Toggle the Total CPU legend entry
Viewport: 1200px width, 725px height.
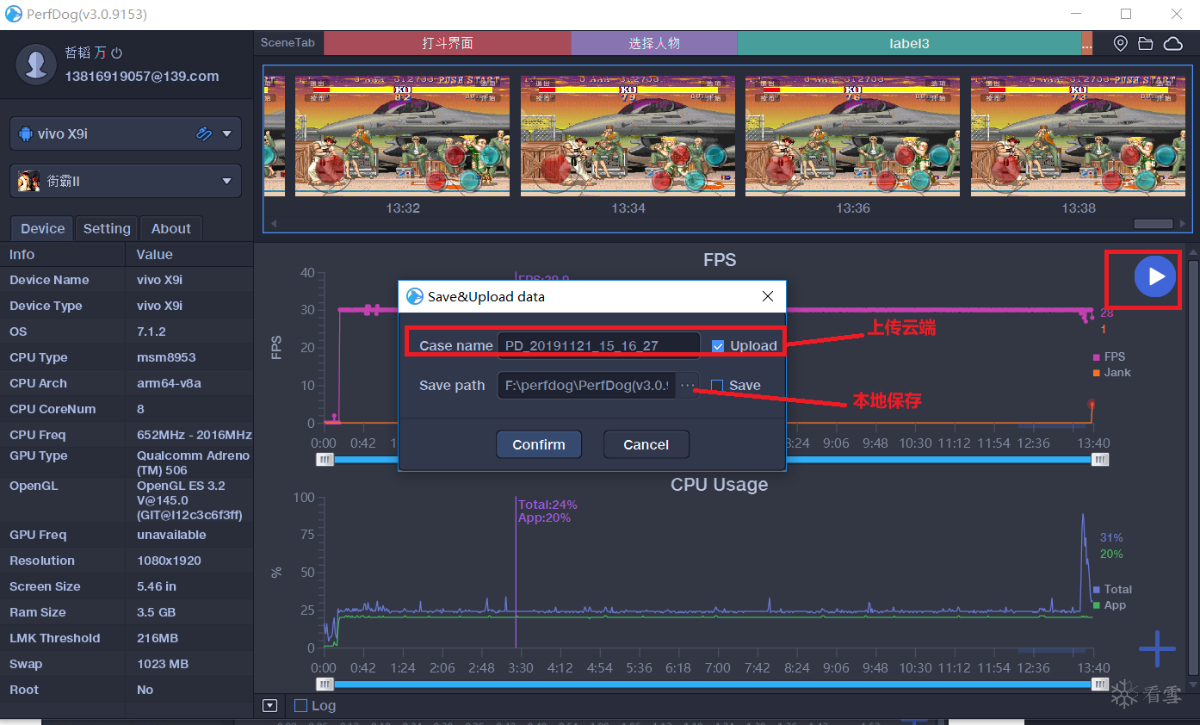coord(1112,590)
